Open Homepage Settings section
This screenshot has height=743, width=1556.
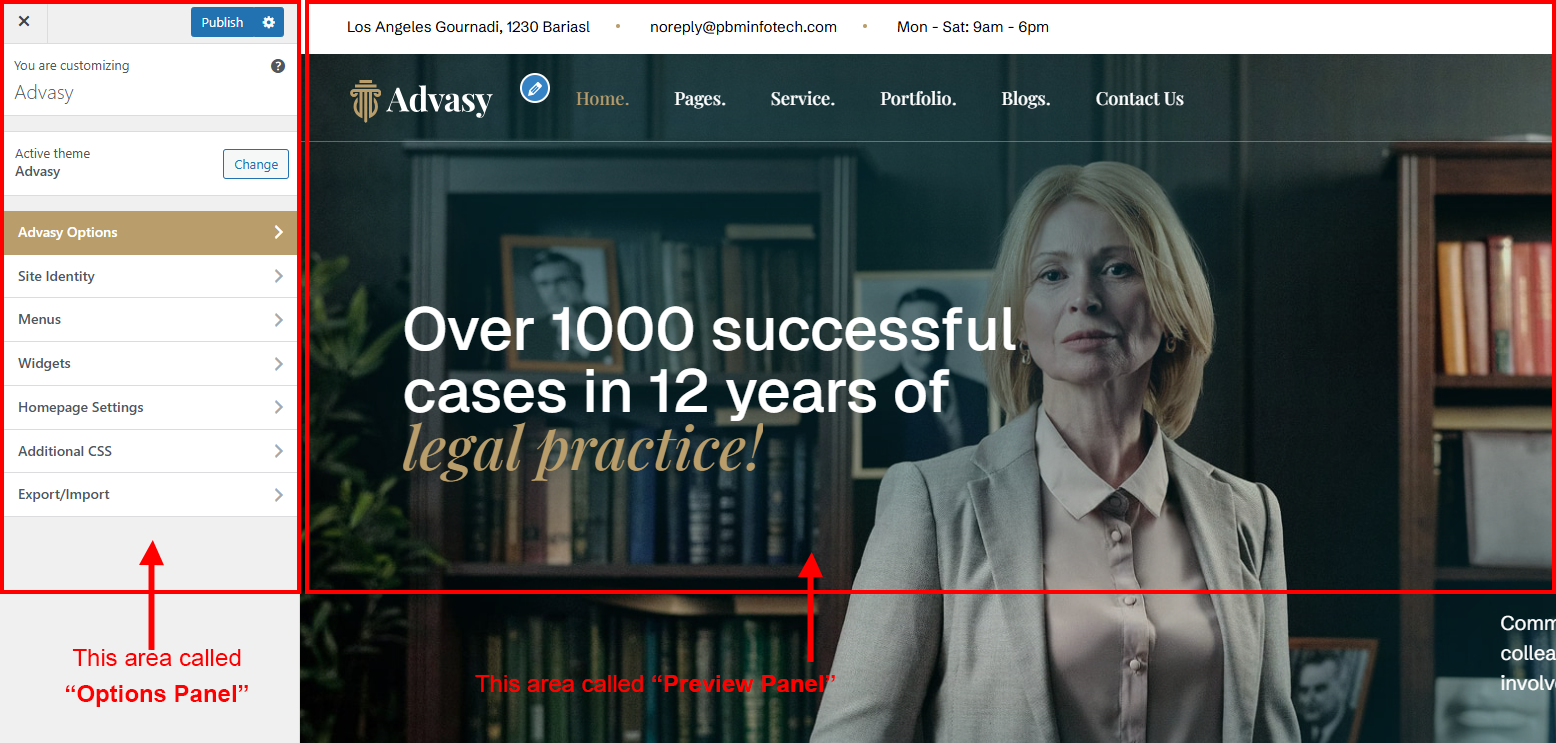(x=150, y=408)
